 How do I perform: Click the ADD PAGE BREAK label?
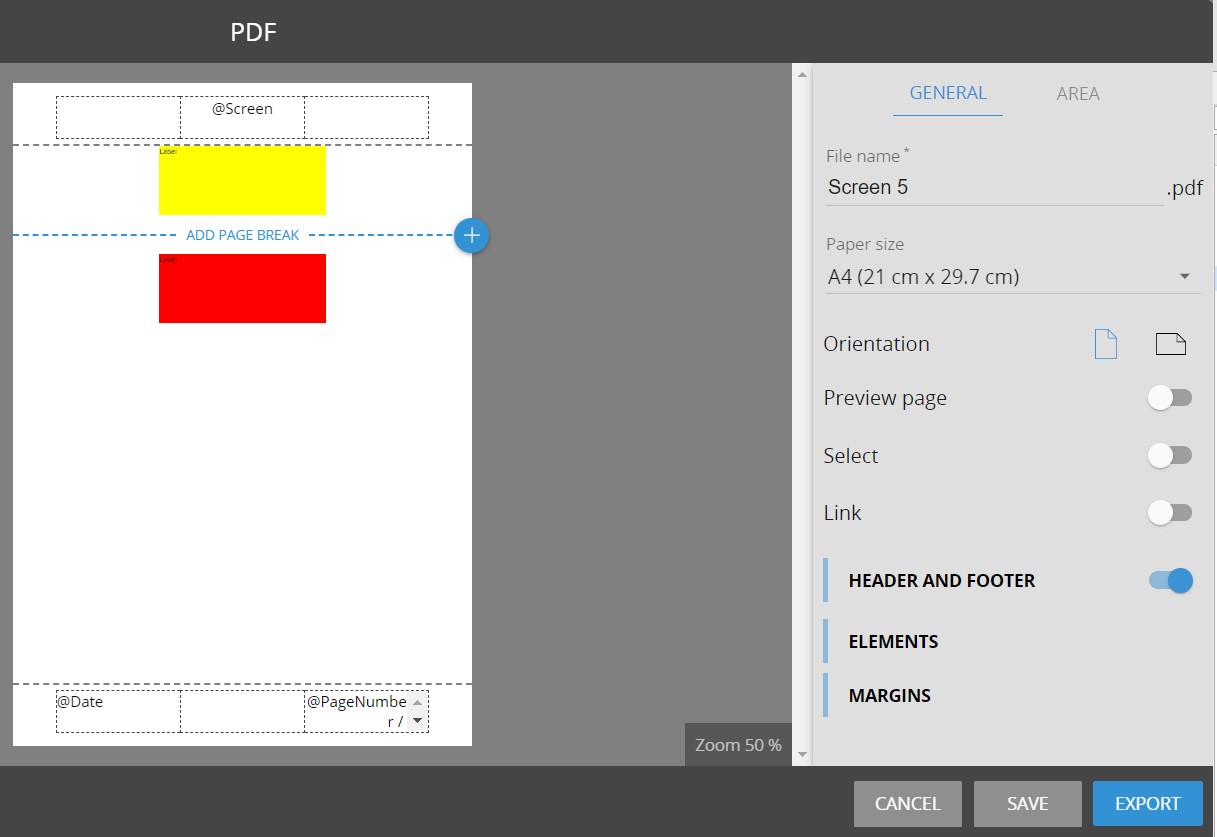tap(243, 235)
